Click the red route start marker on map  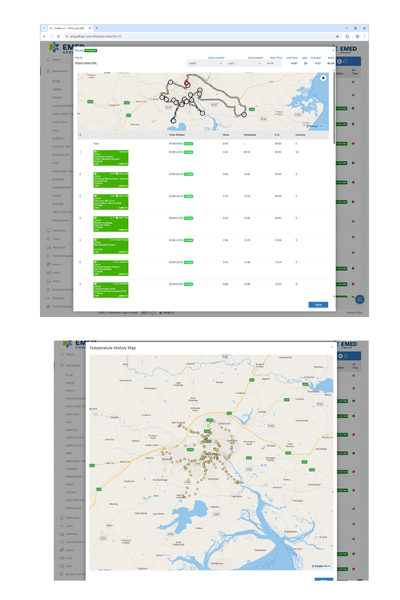pos(187,83)
